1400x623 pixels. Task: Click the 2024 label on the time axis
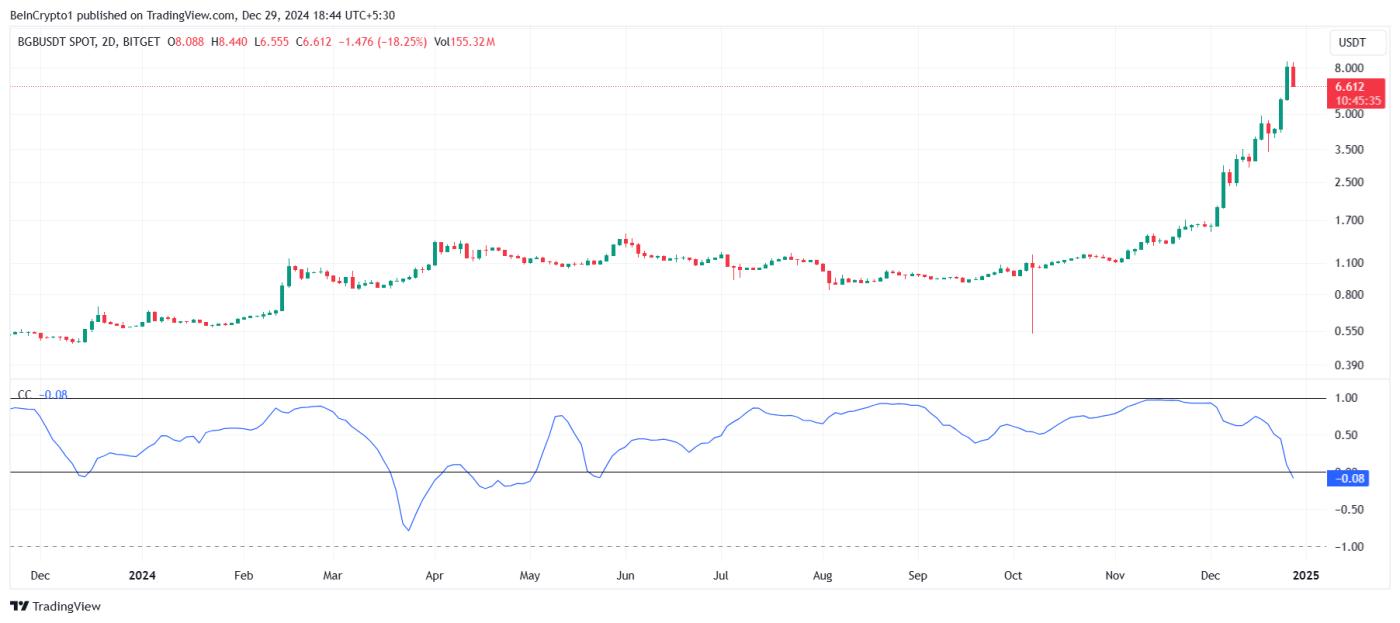click(x=141, y=576)
